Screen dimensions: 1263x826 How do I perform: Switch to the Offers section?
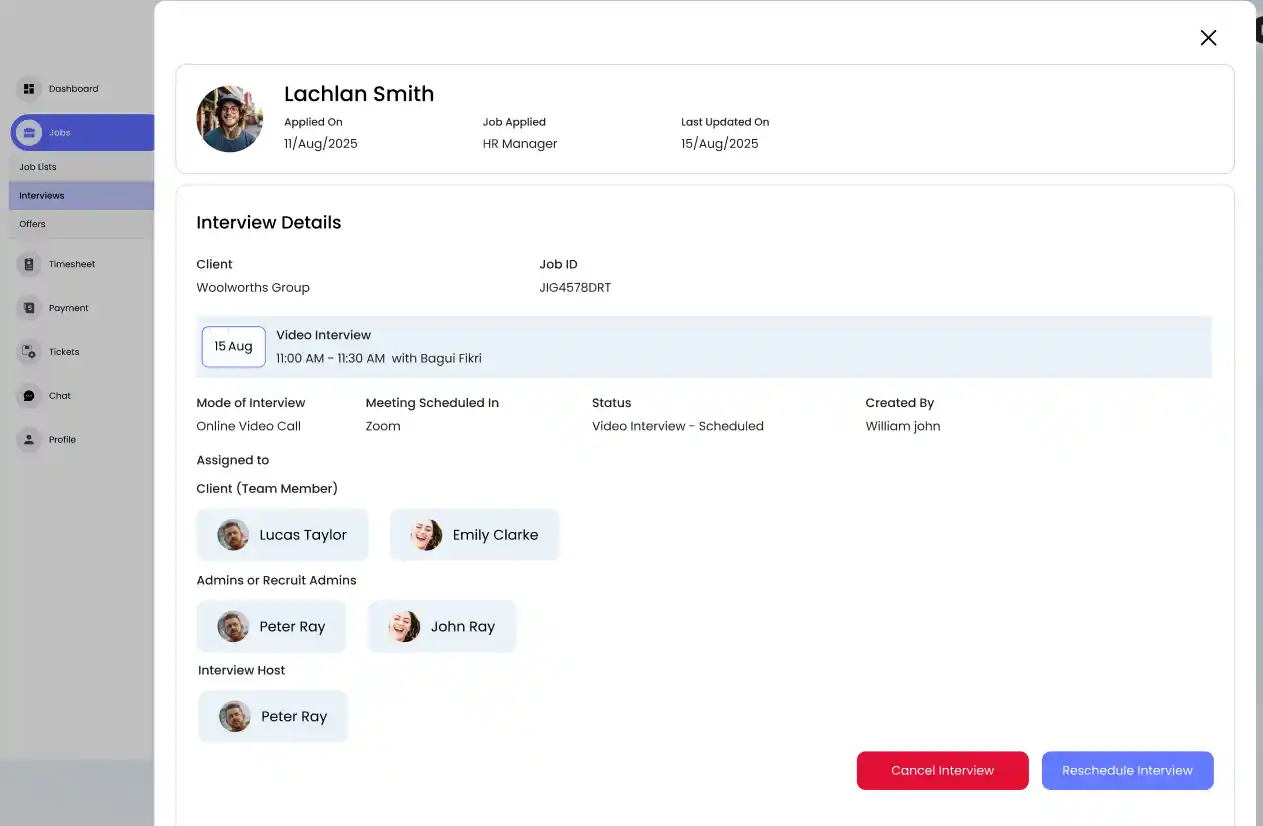[x=31, y=224]
